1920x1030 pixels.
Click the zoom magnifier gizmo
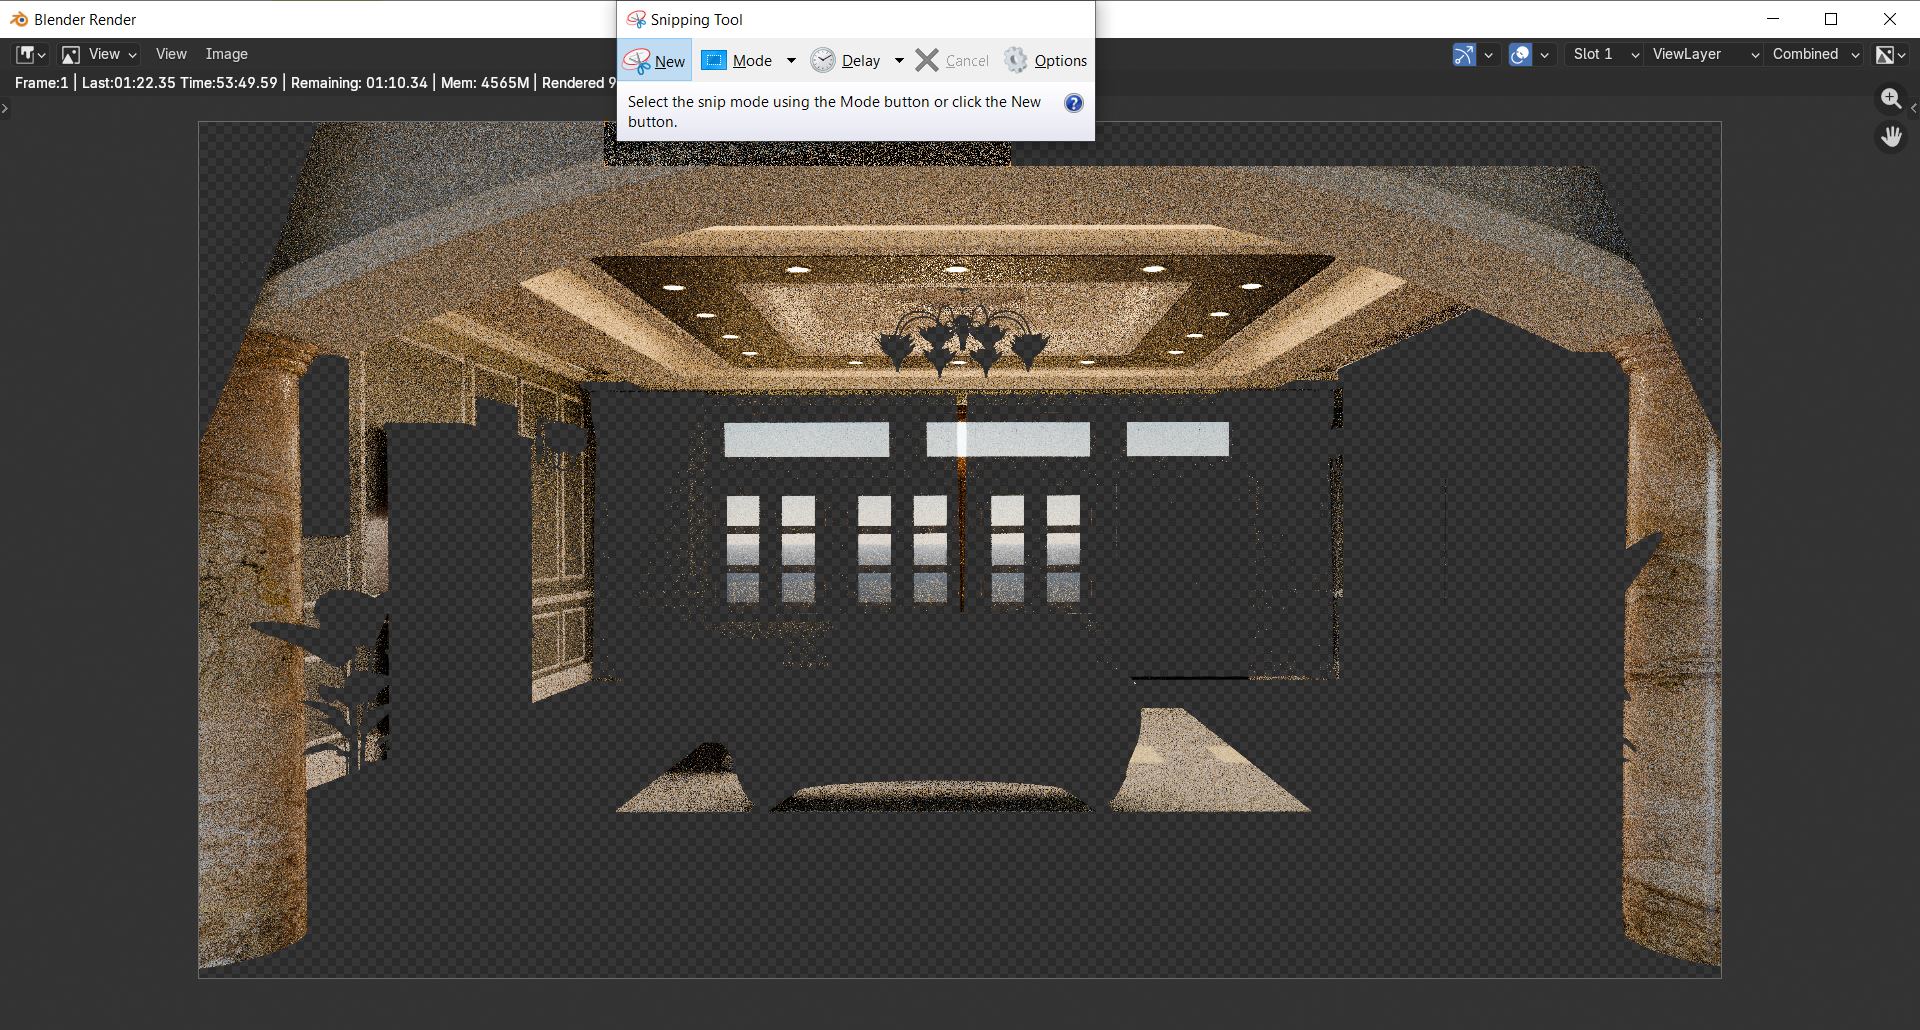click(x=1890, y=99)
